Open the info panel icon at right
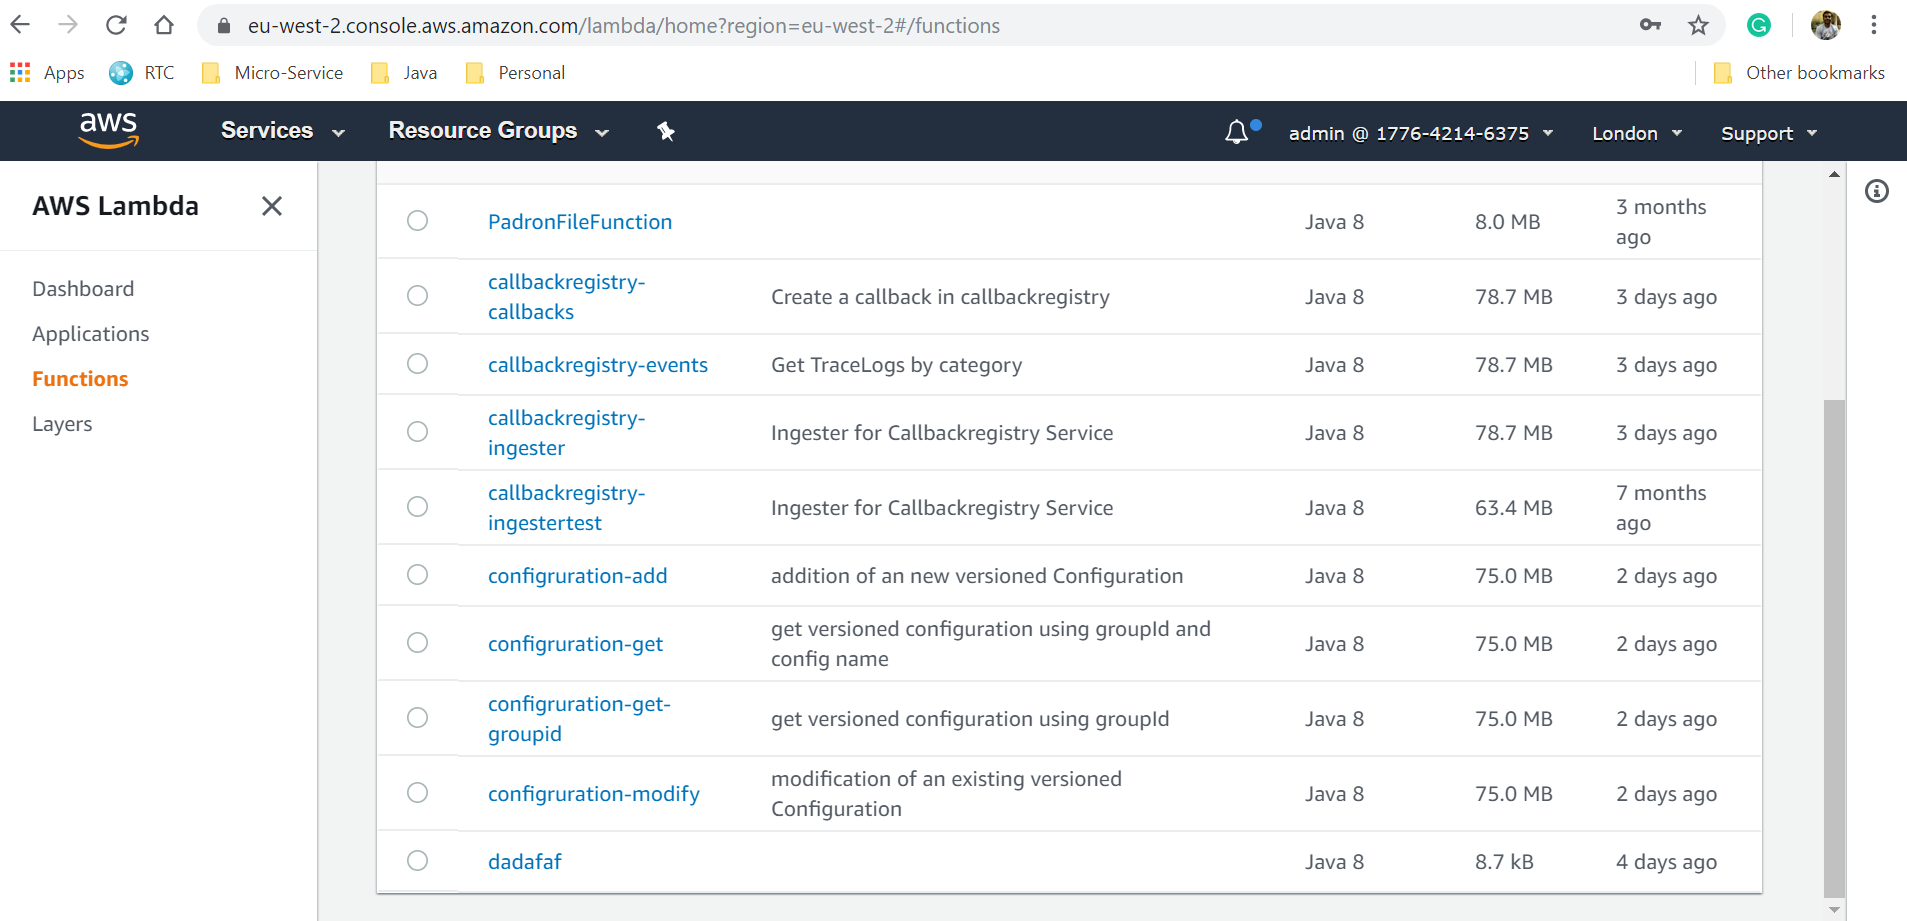The height and width of the screenshot is (921, 1907). [x=1877, y=191]
